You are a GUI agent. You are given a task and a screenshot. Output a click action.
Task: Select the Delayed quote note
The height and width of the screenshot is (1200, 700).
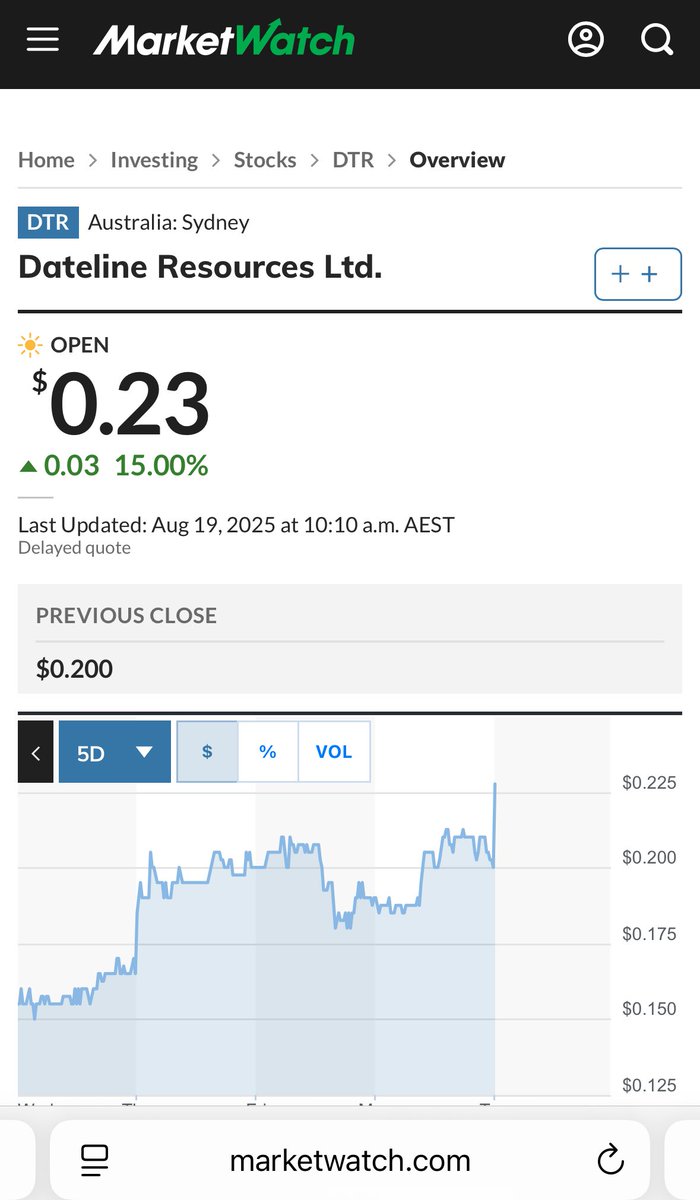click(x=74, y=548)
